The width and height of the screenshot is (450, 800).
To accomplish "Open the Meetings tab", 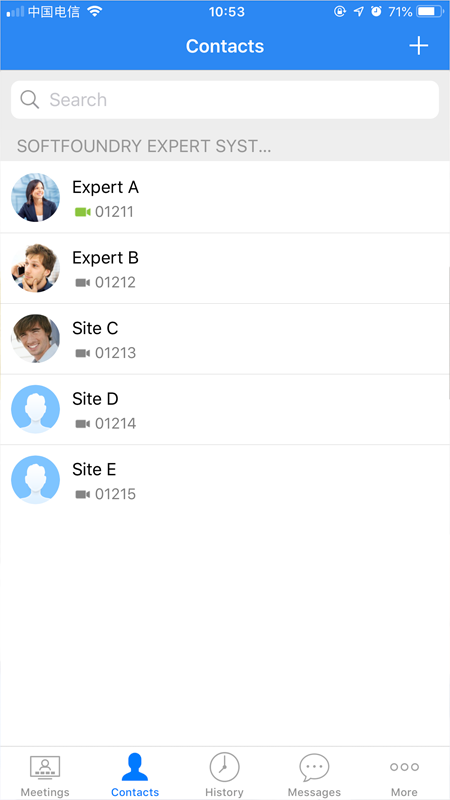I will click(45, 774).
